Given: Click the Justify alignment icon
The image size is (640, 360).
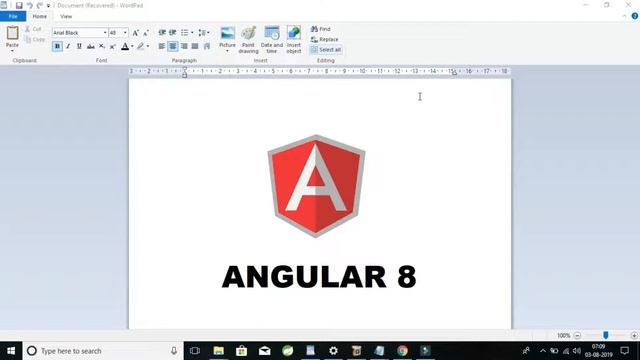Looking at the screenshot, I should click(x=195, y=47).
